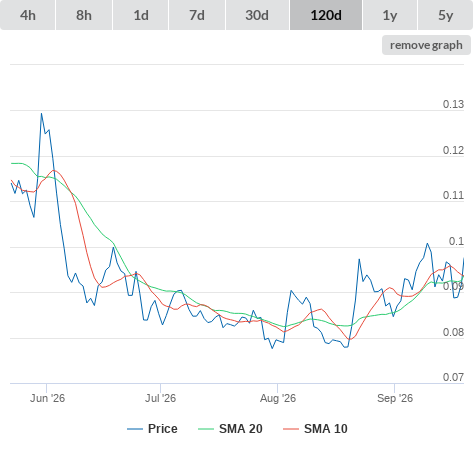Image resolution: width=474 pixels, height=455 pixels.
Task: Open the 1y time range
Action: coord(390,15)
